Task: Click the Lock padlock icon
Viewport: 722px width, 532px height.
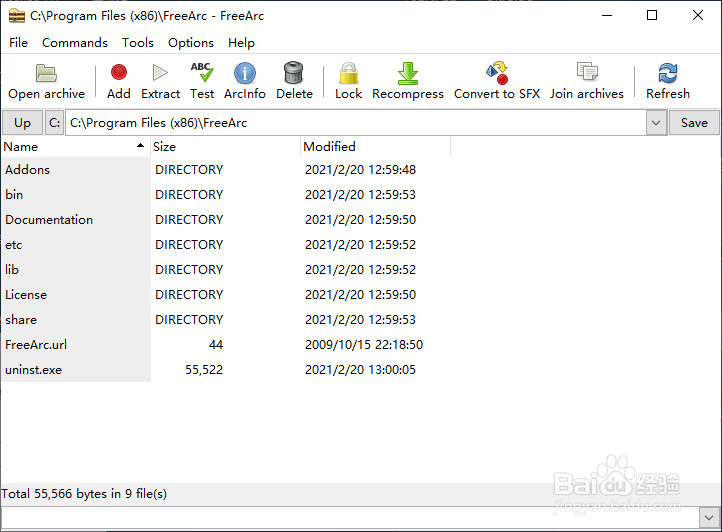Action: (x=349, y=73)
